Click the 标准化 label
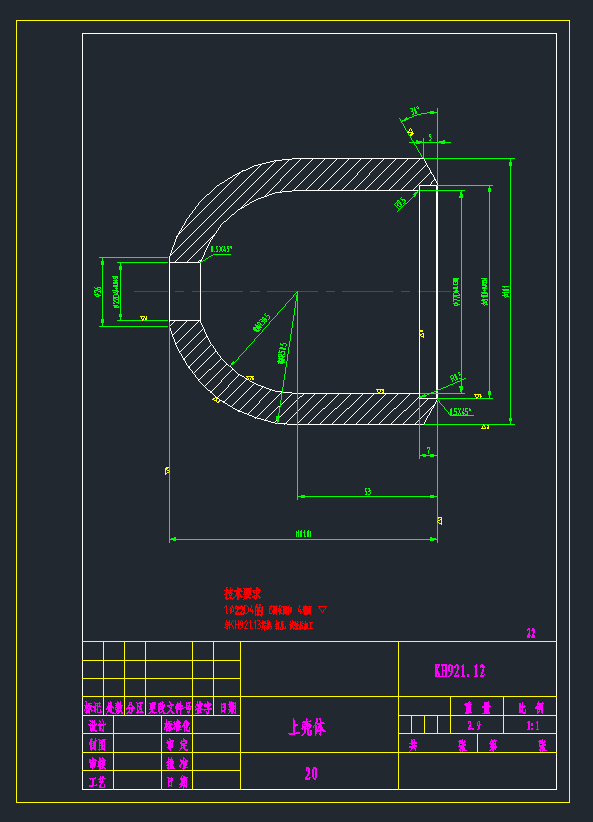The height and width of the screenshot is (822, 593). tap(177, 726)
